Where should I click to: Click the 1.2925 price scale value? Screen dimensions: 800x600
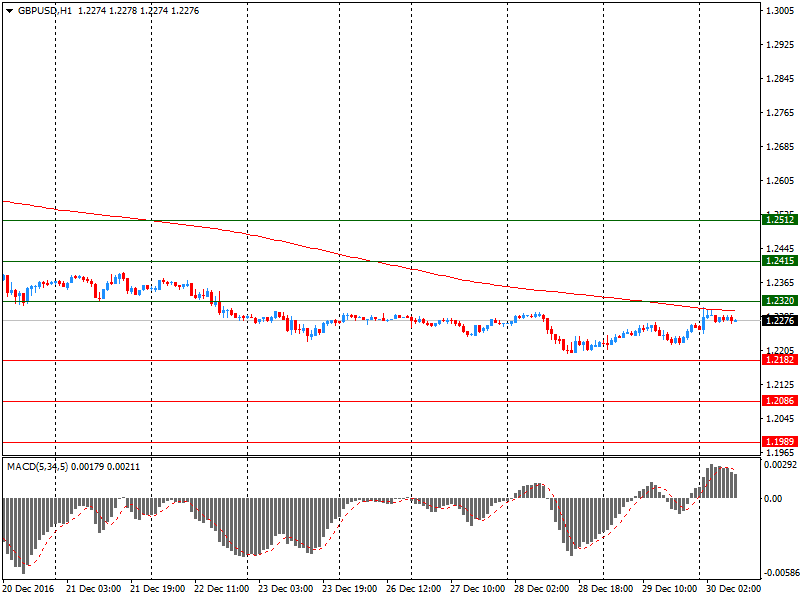tap(780, 45)
